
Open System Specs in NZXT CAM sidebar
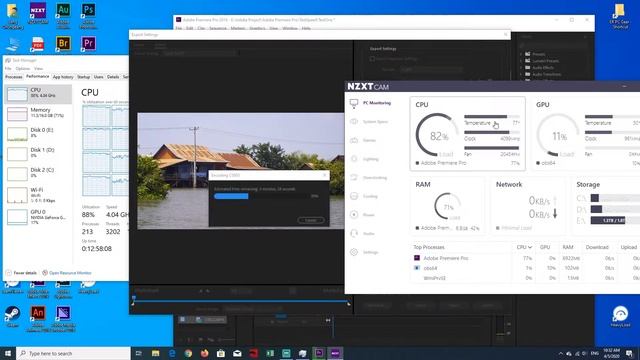tap(369, 122)
